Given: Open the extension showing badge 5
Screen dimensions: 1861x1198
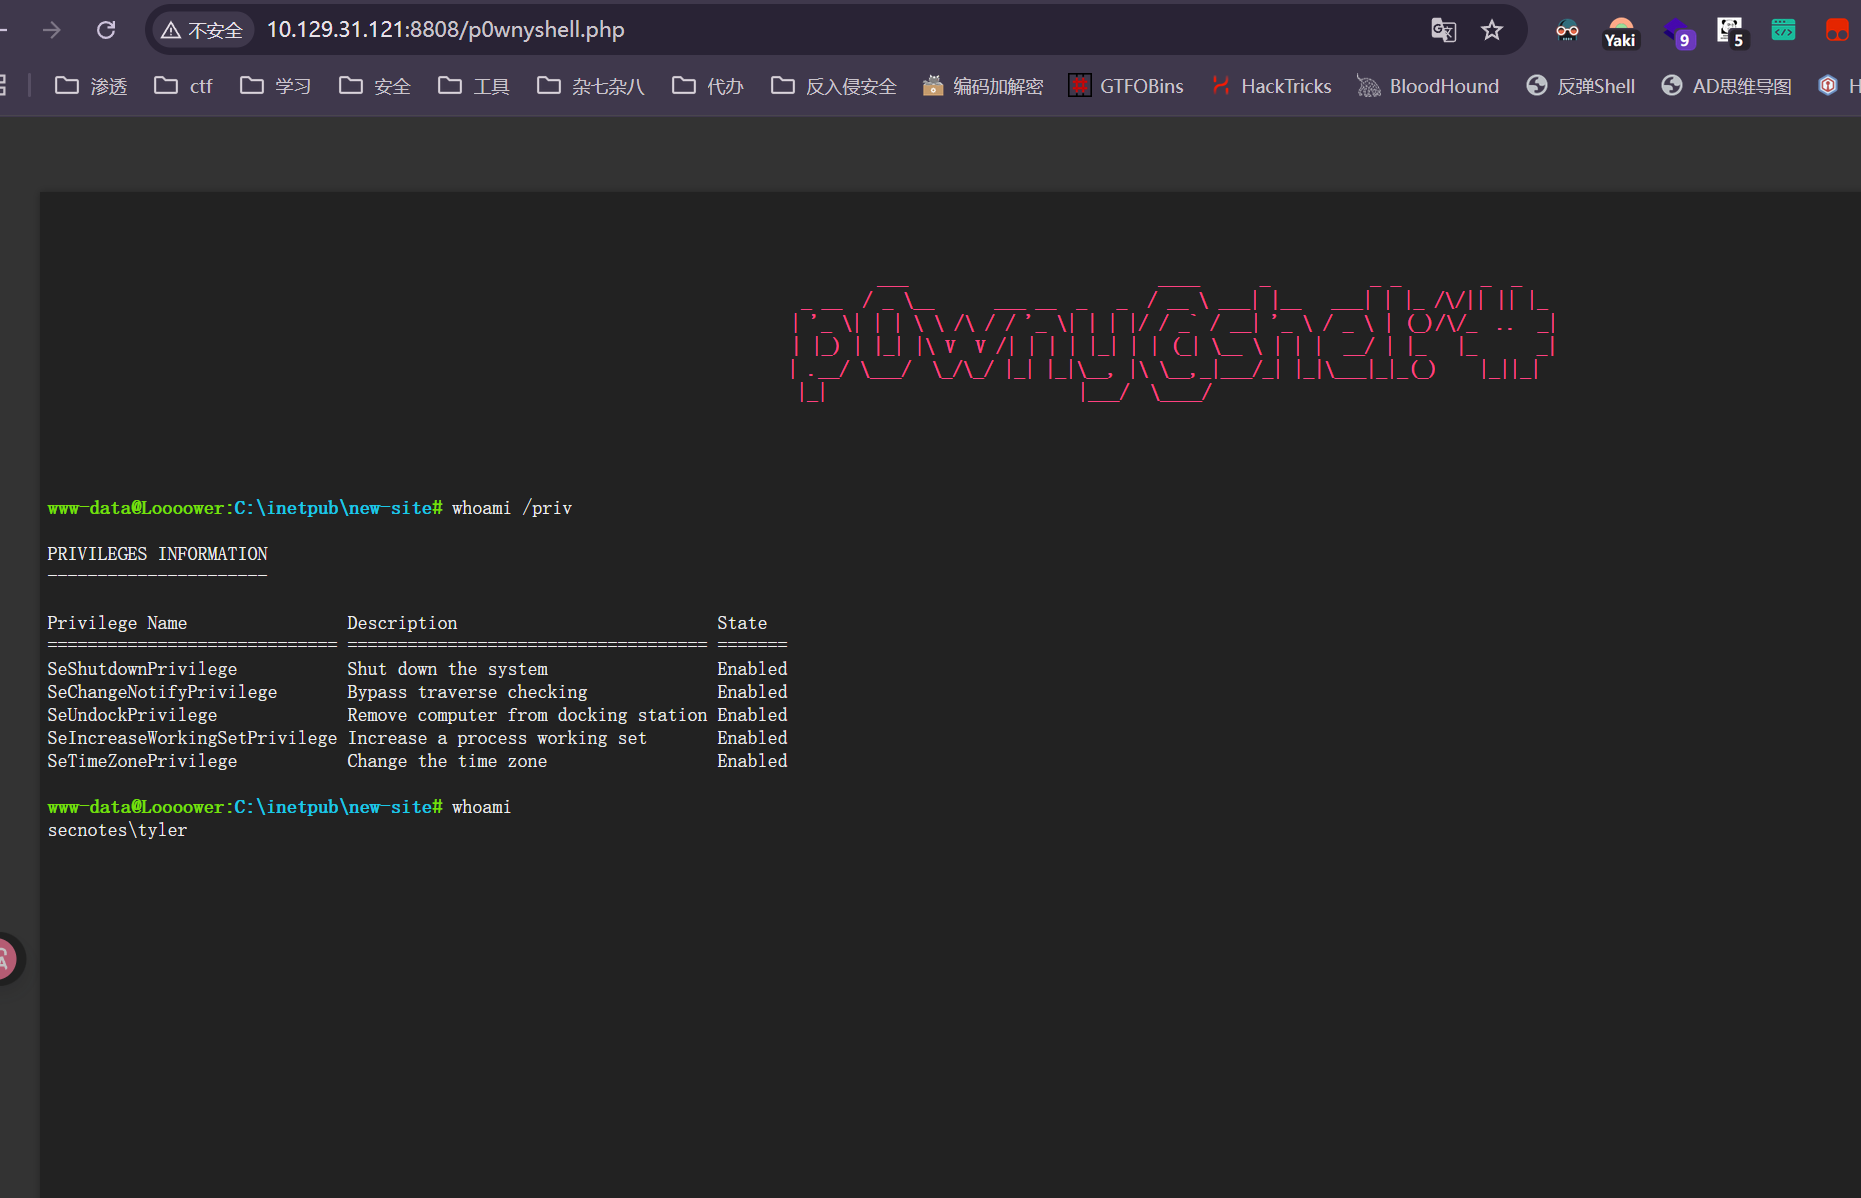Looking at the screenshot, I should coord(1729,31).
